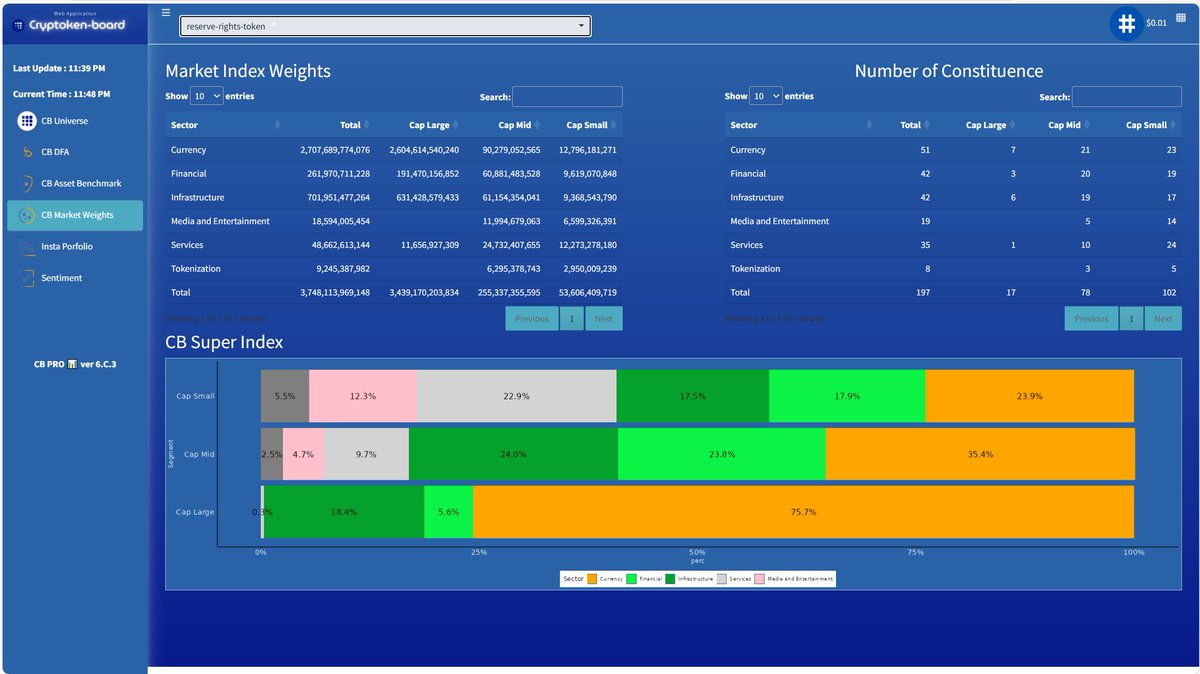The width and height of the screenshot is (1200, 674).
Task: Click the Infrastructure dark green legend swatch
Action: [670, 579]
